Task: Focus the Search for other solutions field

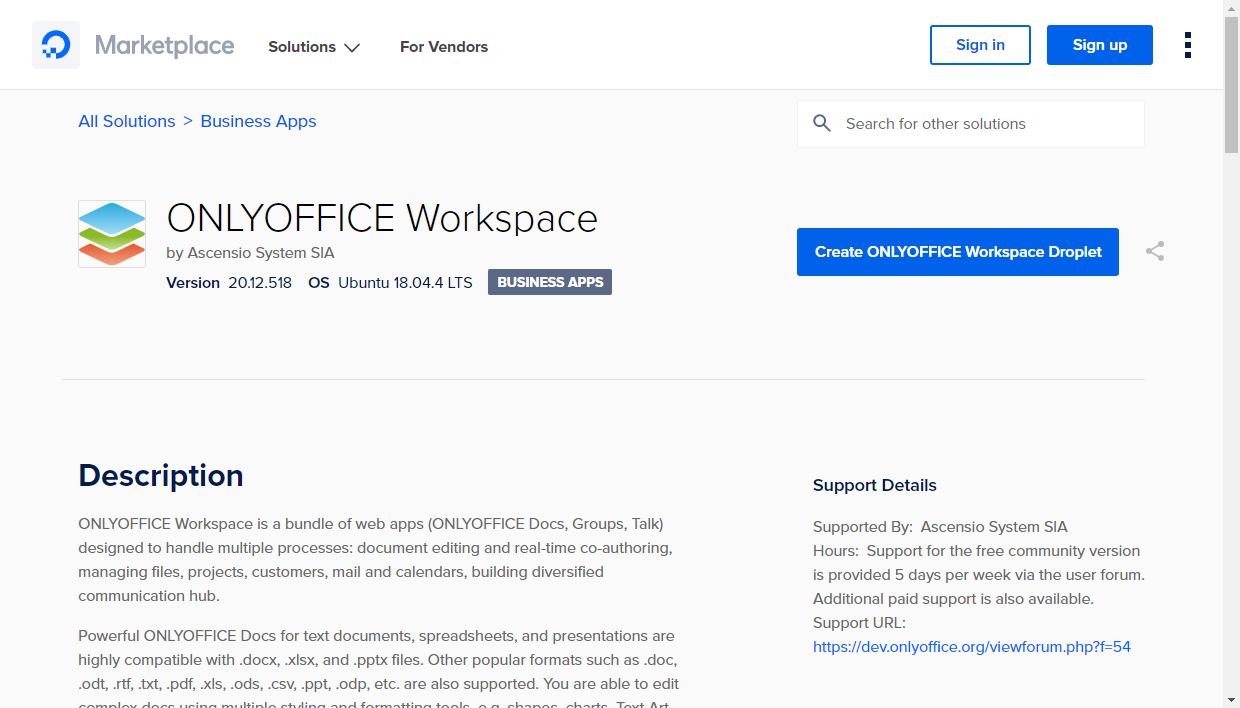Action: click(985, 124)
